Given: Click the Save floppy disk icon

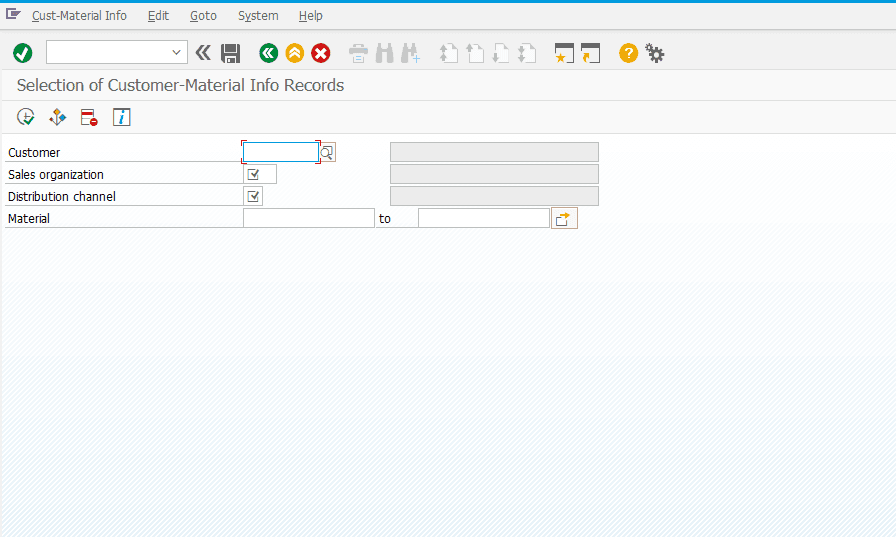Looking at the screenshot, I should click(x=230, y=53).
